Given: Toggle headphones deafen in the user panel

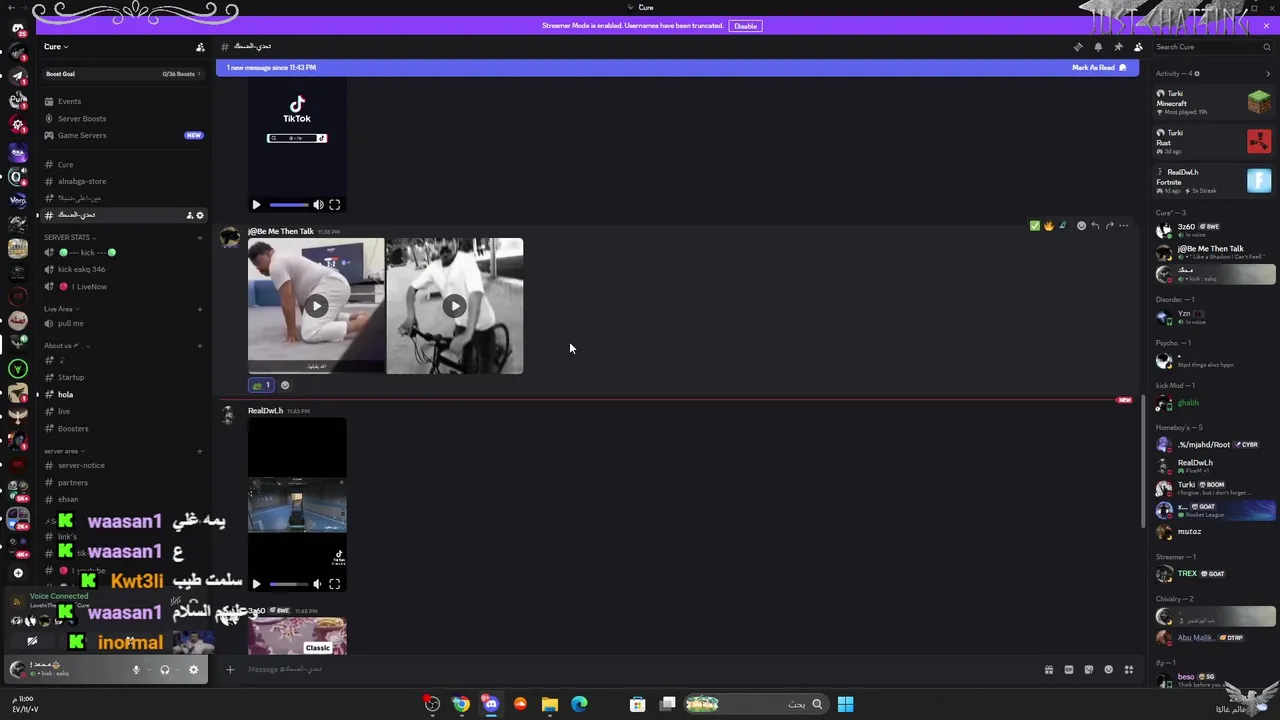Looking at the screenshot, I should pos(165,670).
